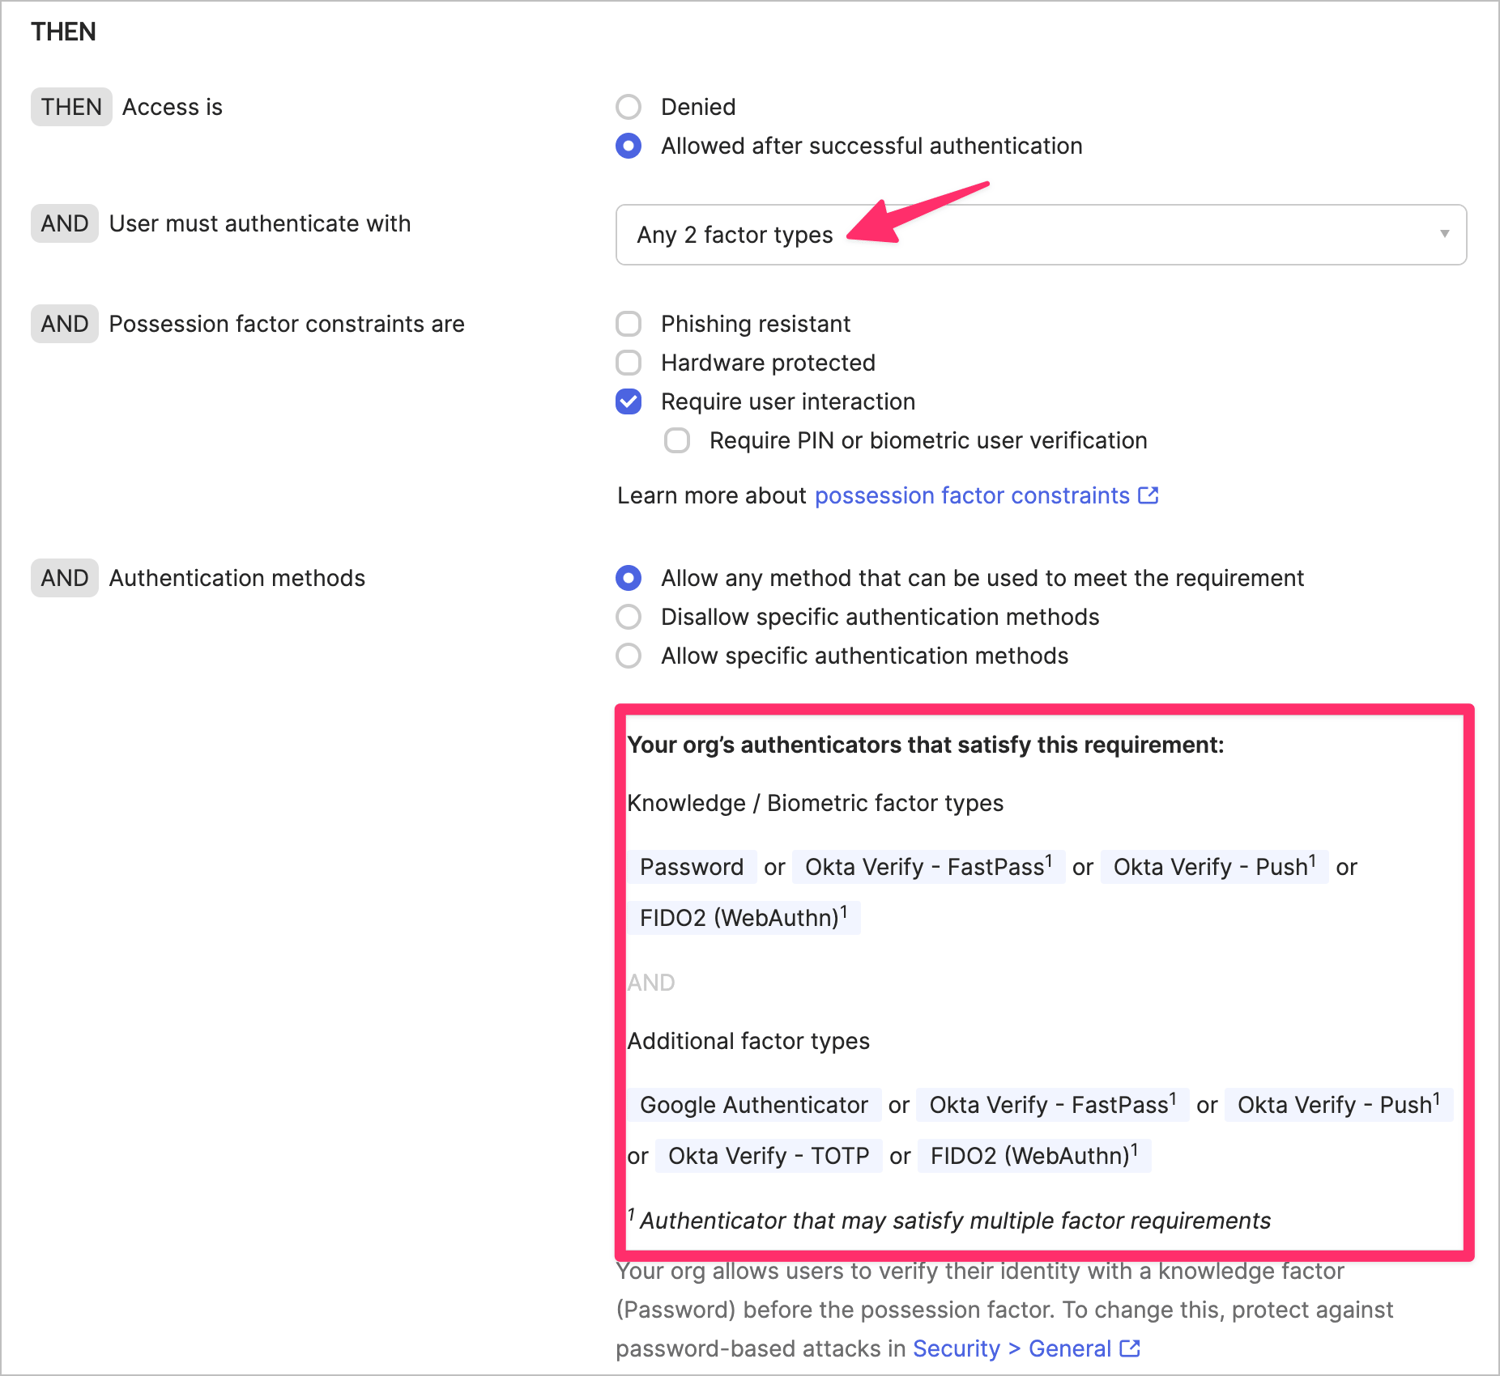This screenshot has height=1376, width=1500.
Task: Choose Disallow specific authentication methods
Action: click(x=628, y=616)
